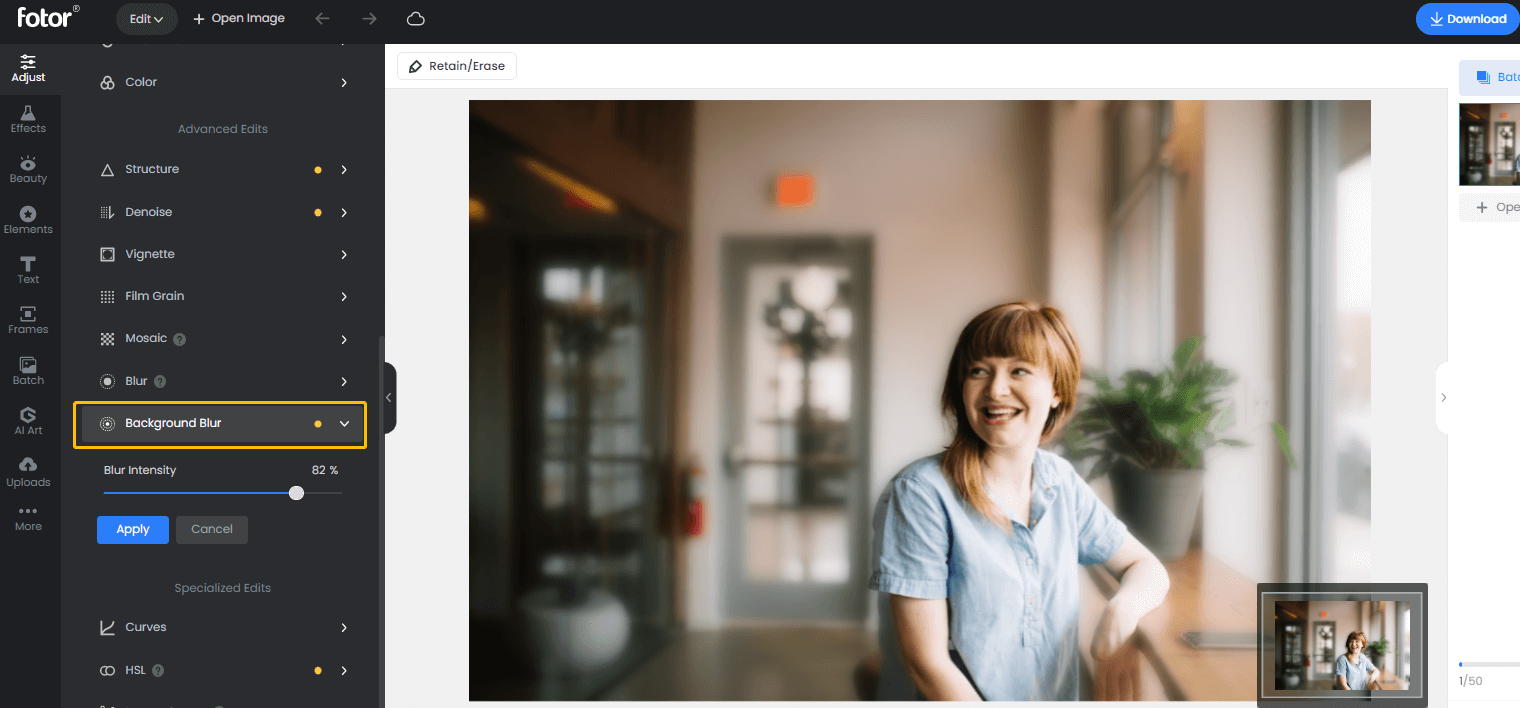Screen dimensions: 1520x708
Task: Show More options in sidebar
Action: pyautogui.click(x=28, y=518)
